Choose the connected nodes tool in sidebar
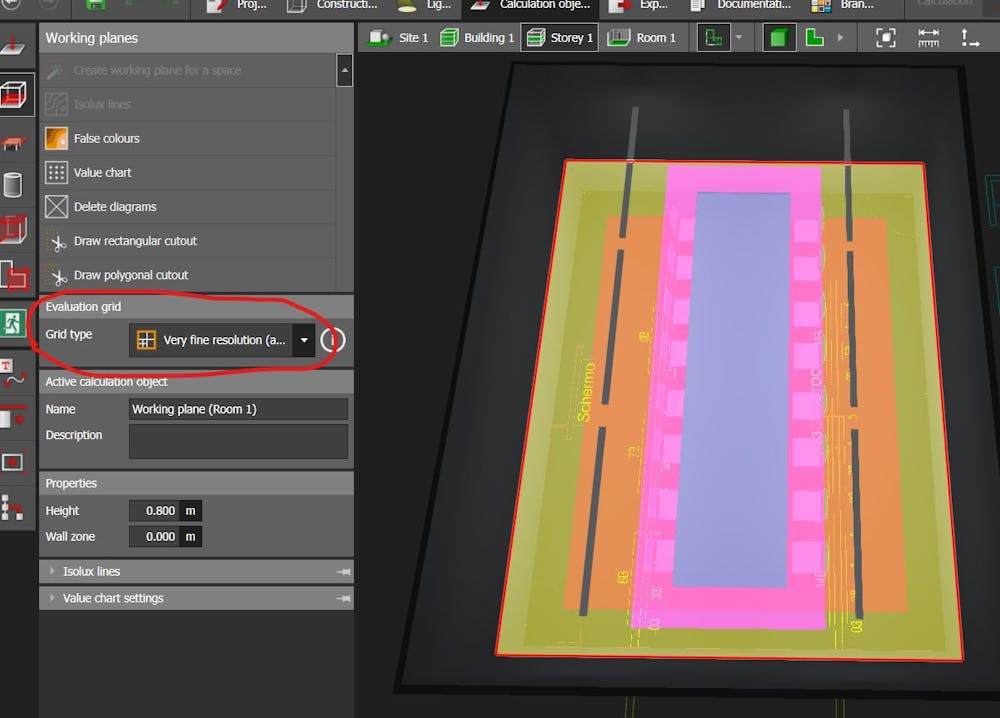 click(13, 508)
